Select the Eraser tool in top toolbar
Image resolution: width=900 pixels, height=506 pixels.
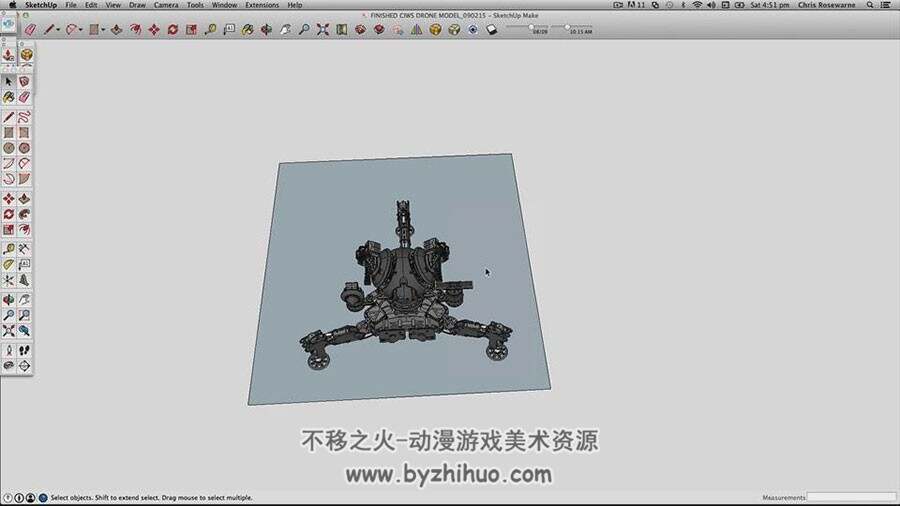pyautogui.click(x=30, y=29)
